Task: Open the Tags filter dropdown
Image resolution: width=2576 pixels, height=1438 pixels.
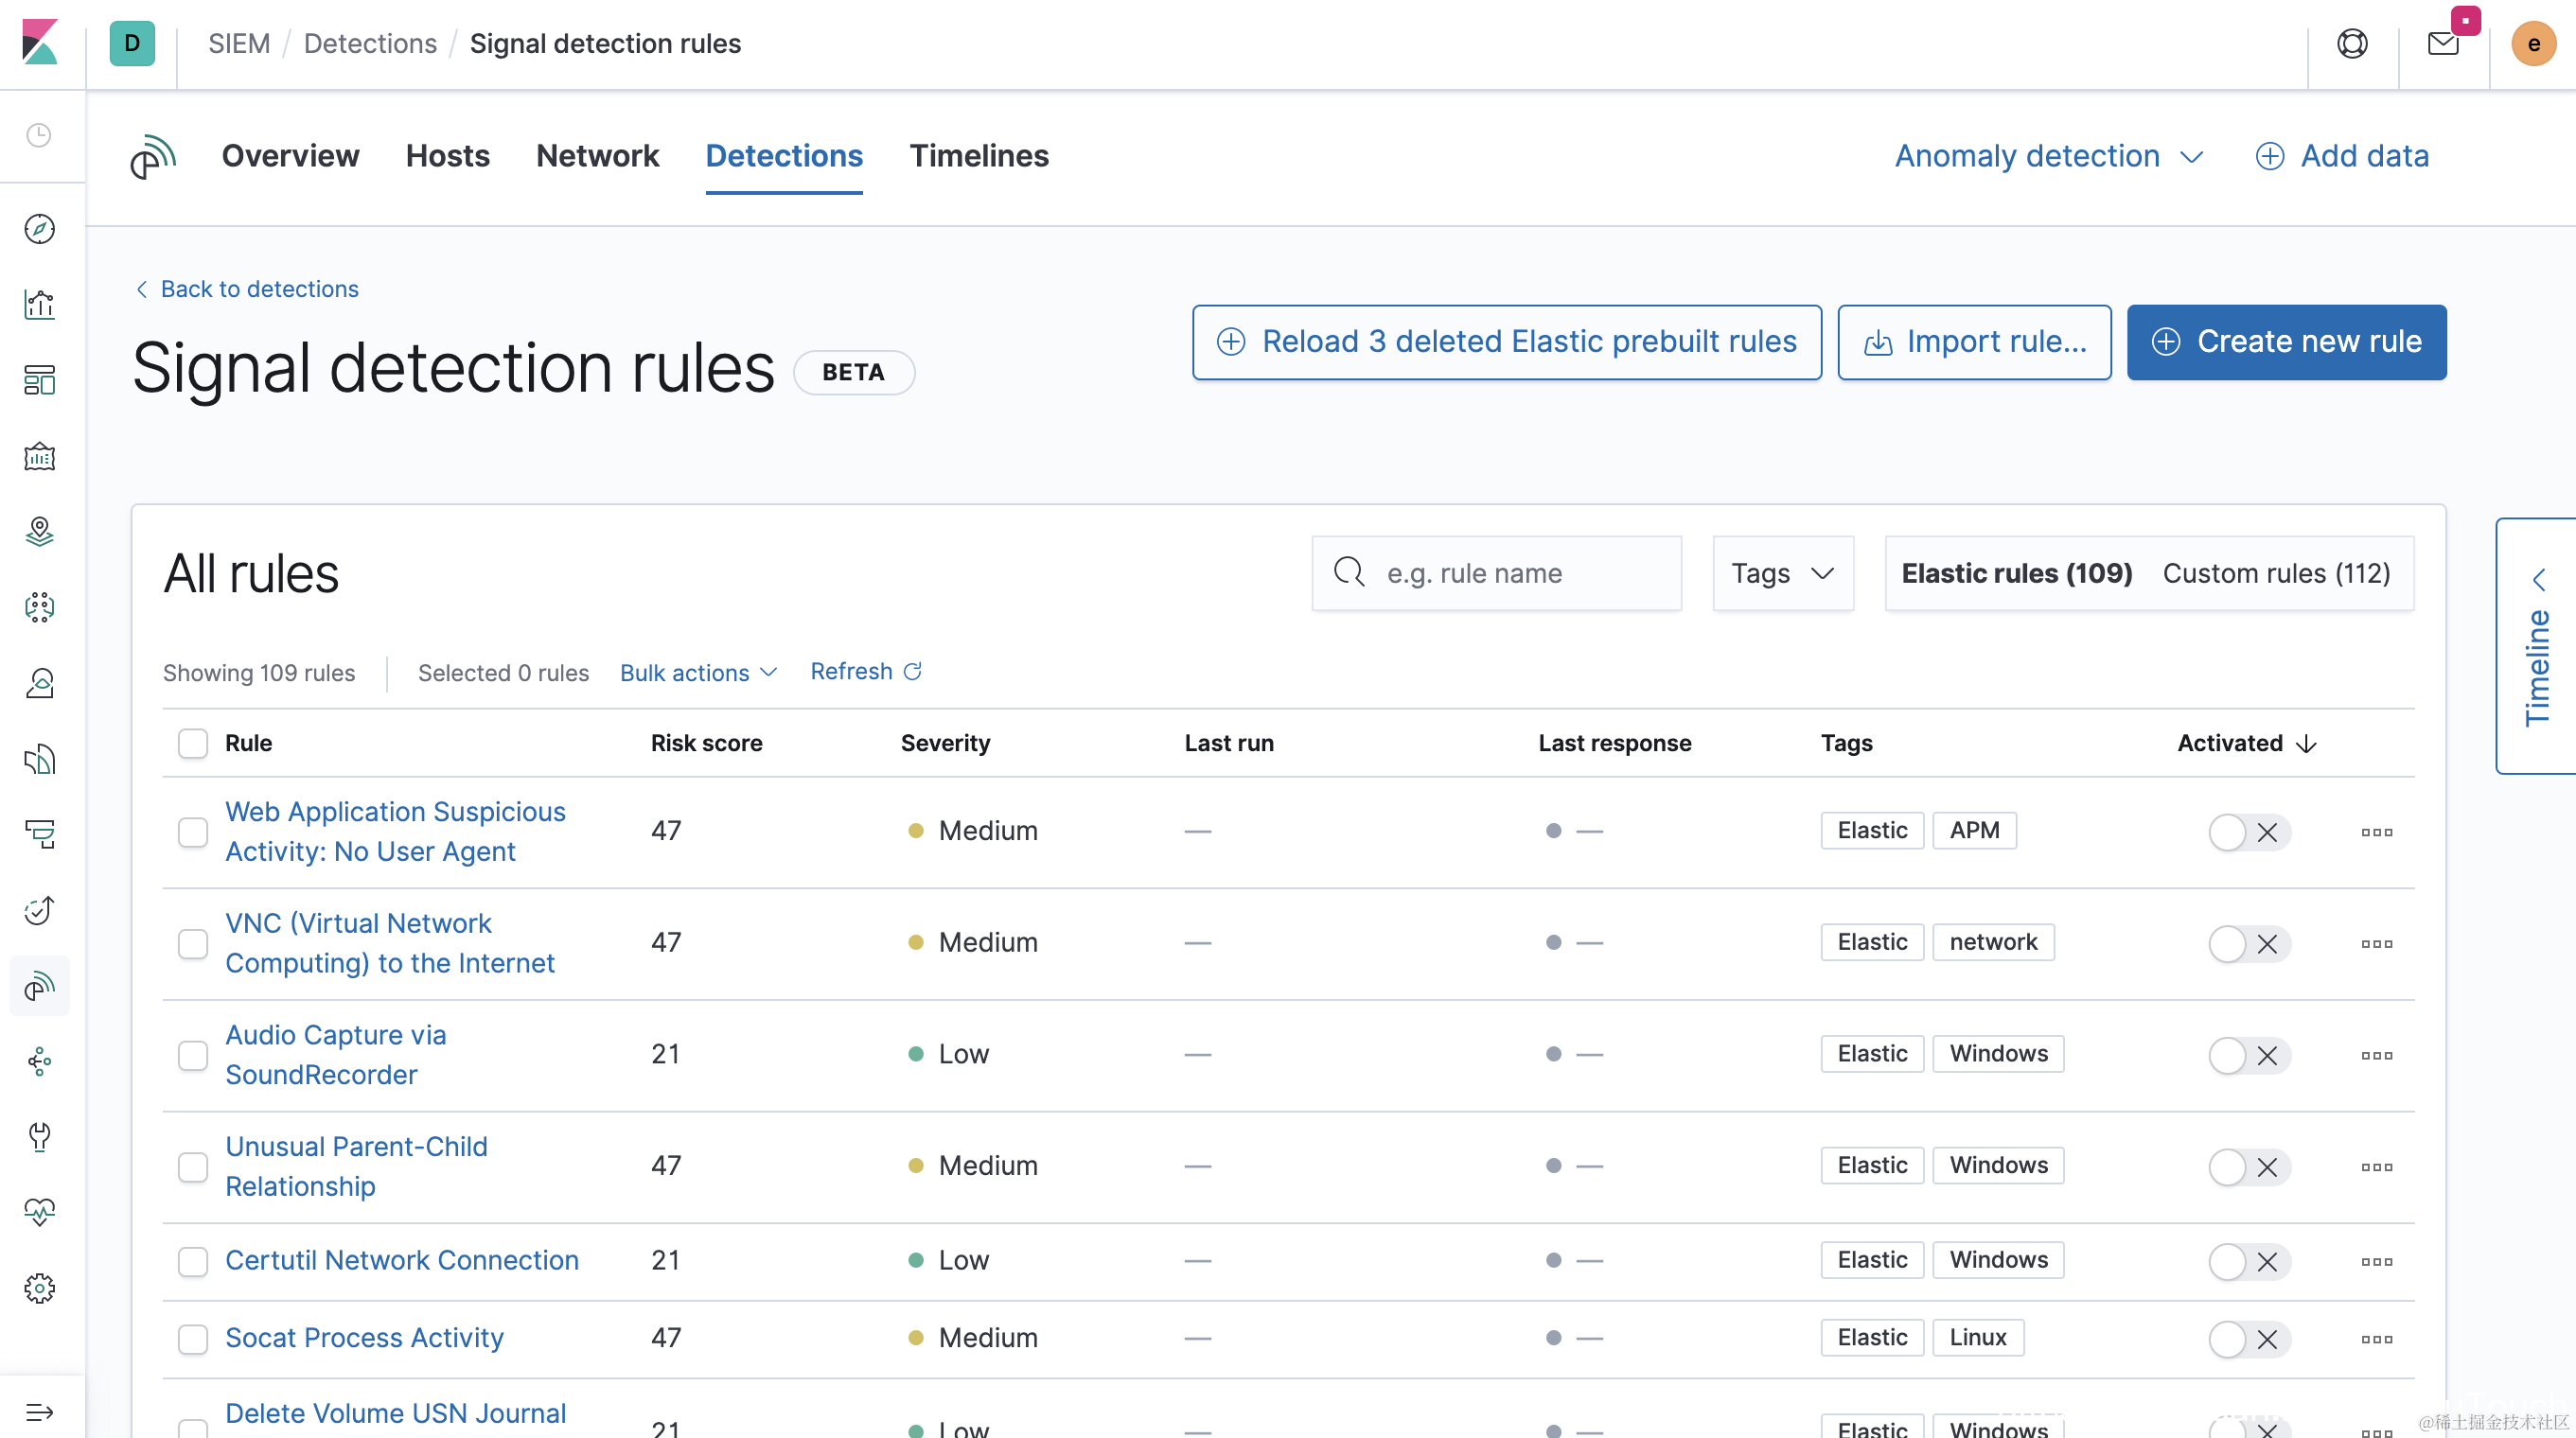Action: click(x=1782, y=573)
